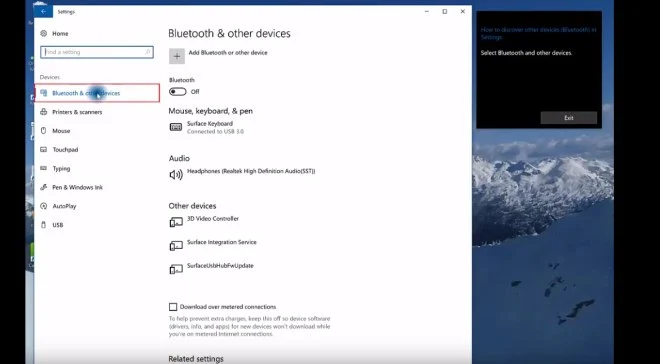Image resolution: width=660 pixels, height=364 pixels.
Task: Close the Settings window
Action: tap(463, 11)
